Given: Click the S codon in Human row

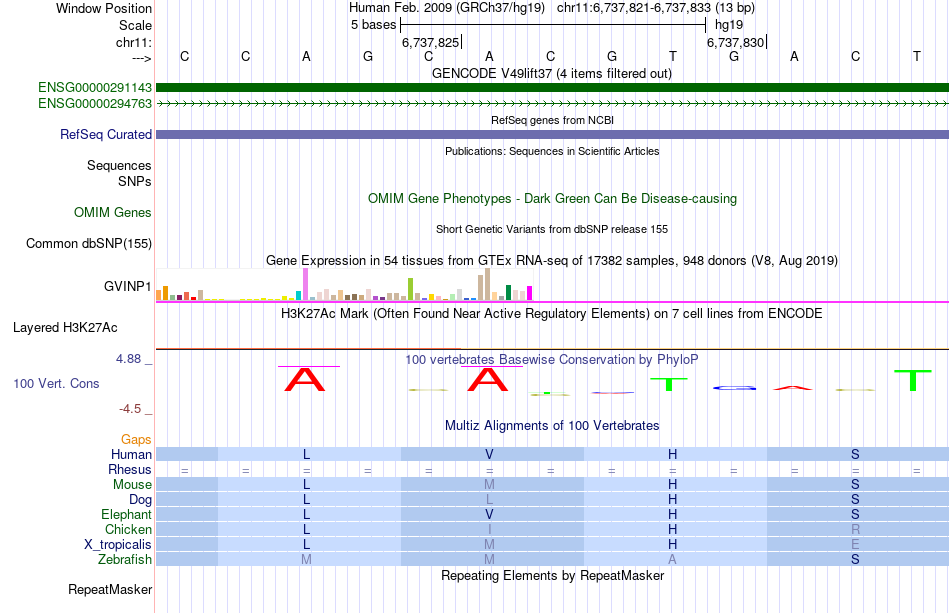Looking at the screenshot, I should tap(855, 454).
